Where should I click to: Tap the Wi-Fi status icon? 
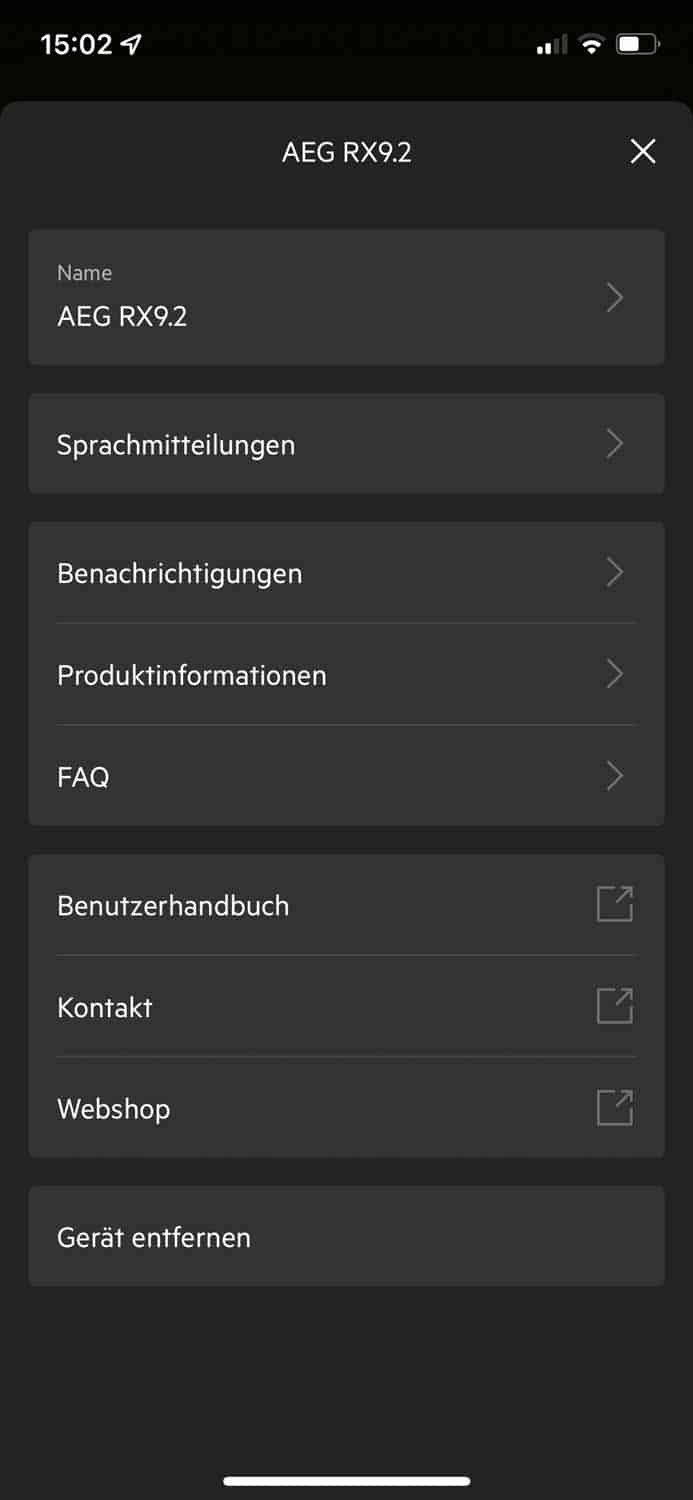(x=592, y=44)
